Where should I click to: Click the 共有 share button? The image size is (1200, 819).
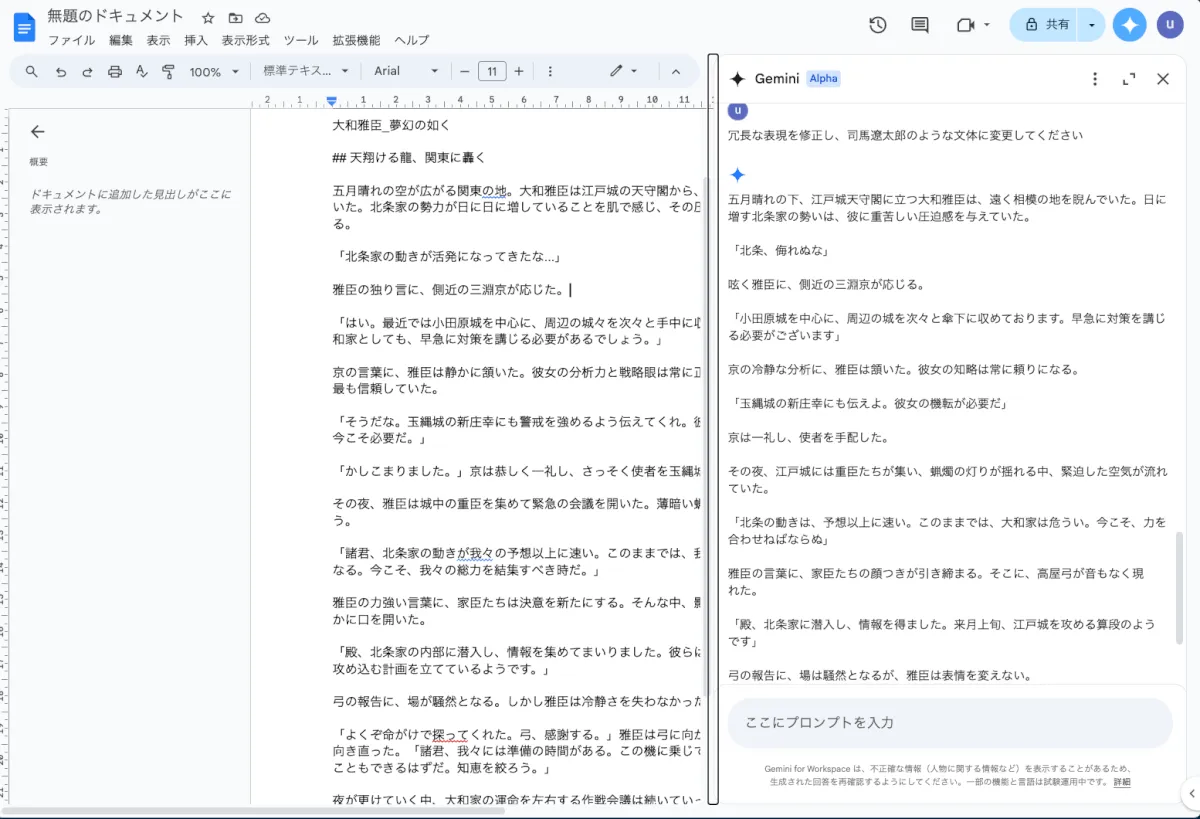pyautogui.click(x=1045, y=25)
